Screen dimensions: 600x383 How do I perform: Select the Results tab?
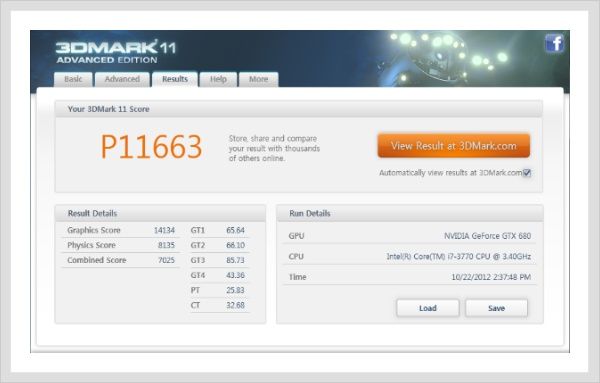click(x=175, y=79)
